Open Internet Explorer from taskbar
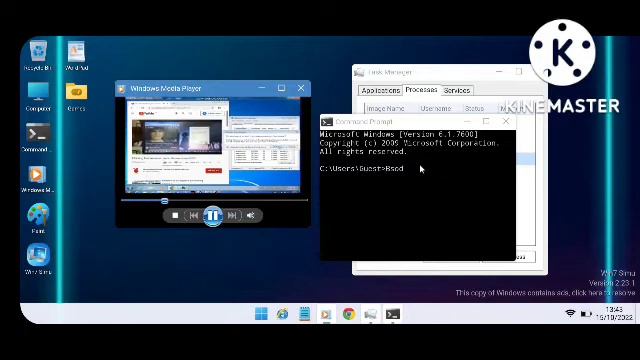The width and height of the screenshot is (640, 360). coord(282,313)
